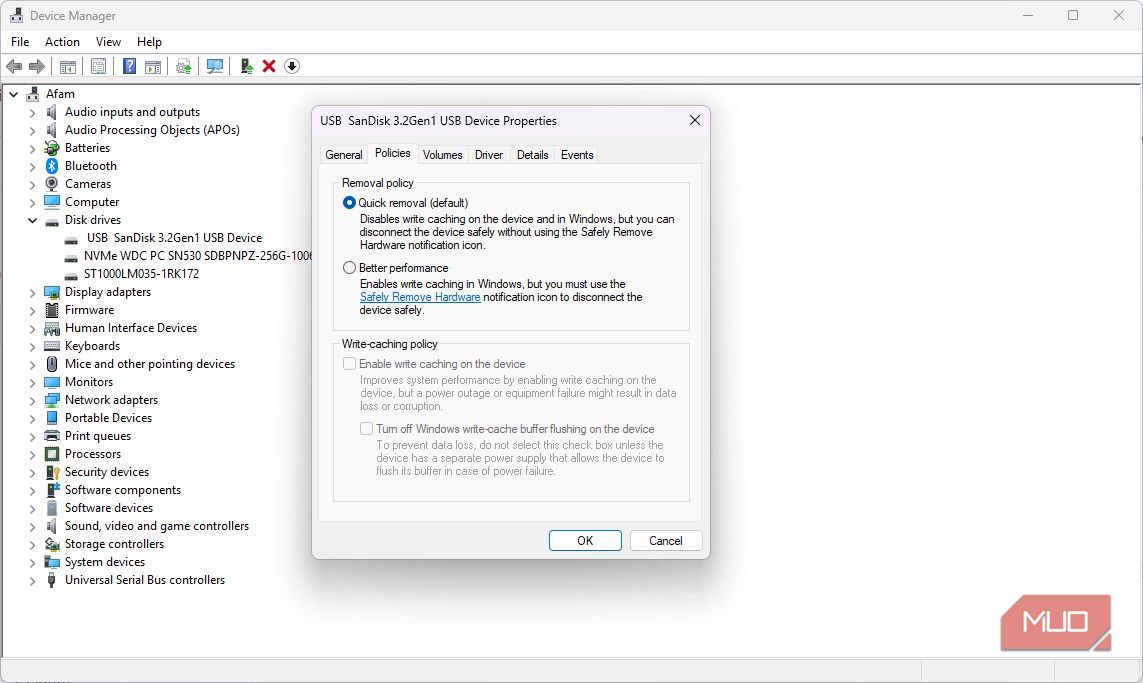This screenshot has height=683, width=1143.
Task: Click the red X Uninstall device icon
Action: [269, 66]
